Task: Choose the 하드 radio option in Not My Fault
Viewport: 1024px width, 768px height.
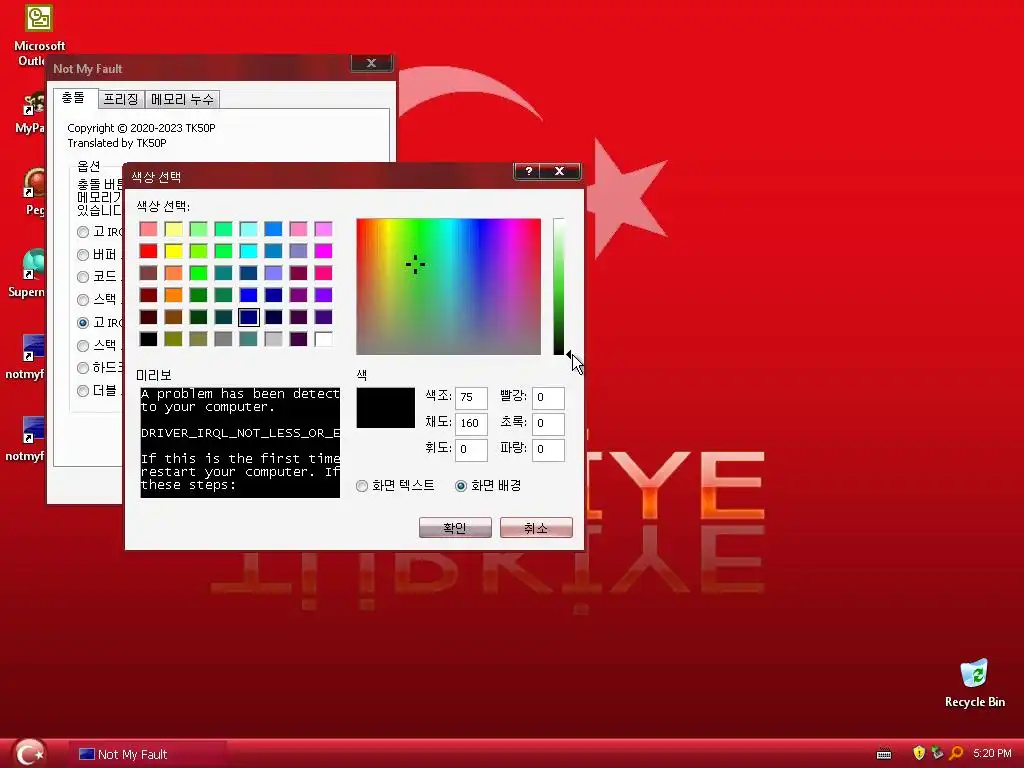Action: coord(83,368)
